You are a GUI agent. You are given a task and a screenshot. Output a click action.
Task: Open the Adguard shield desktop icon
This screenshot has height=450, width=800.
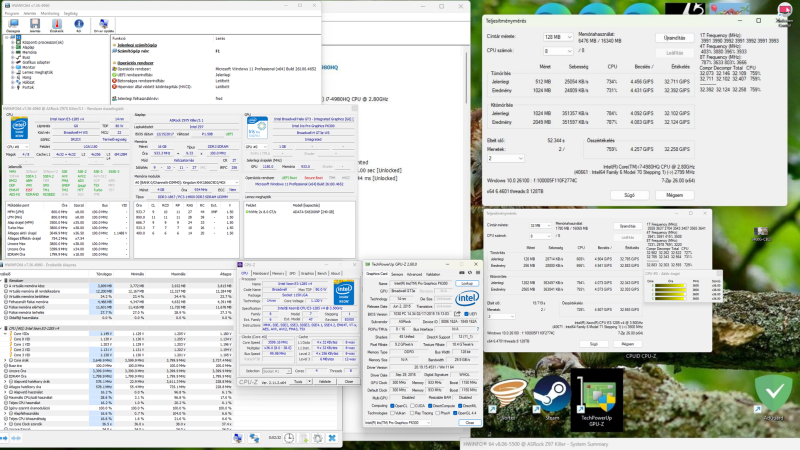pos(774,395)
